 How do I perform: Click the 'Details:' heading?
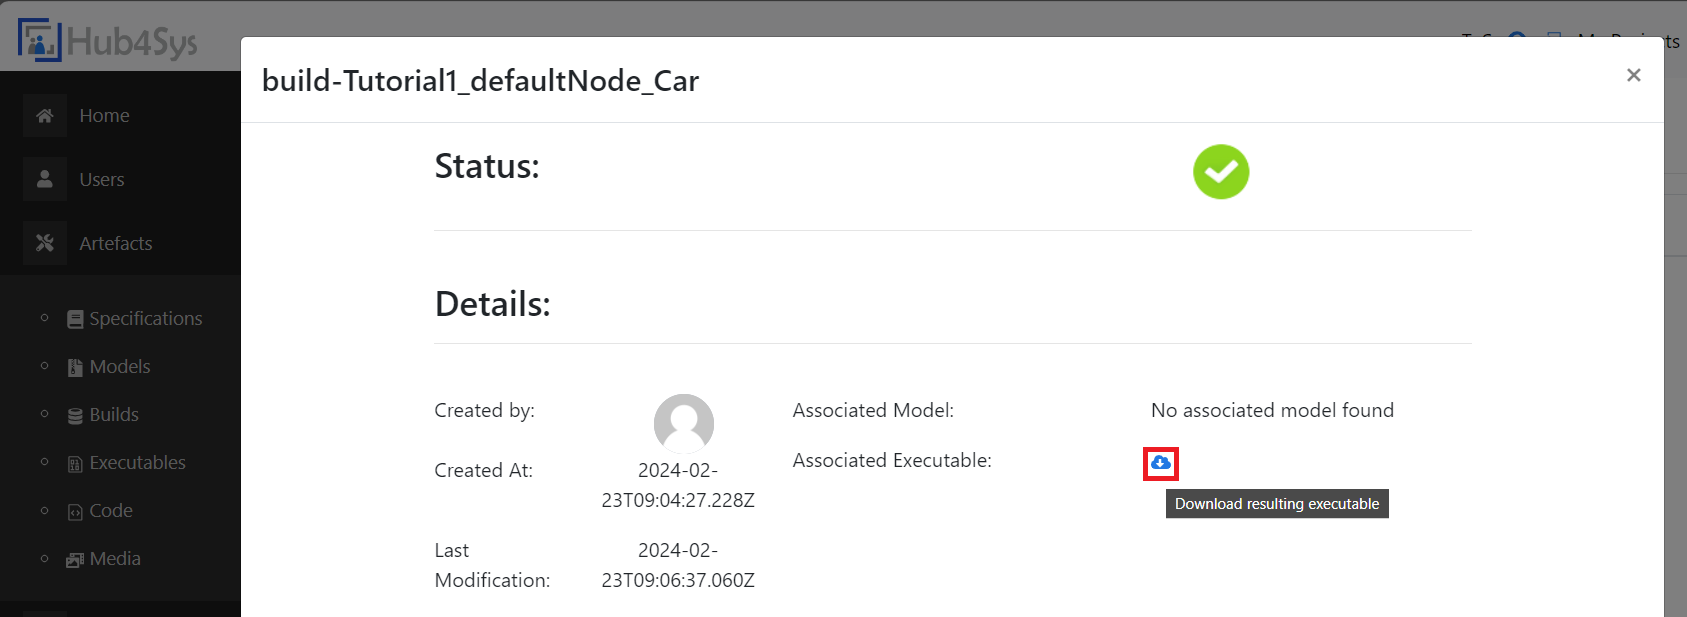coord(492,304)
